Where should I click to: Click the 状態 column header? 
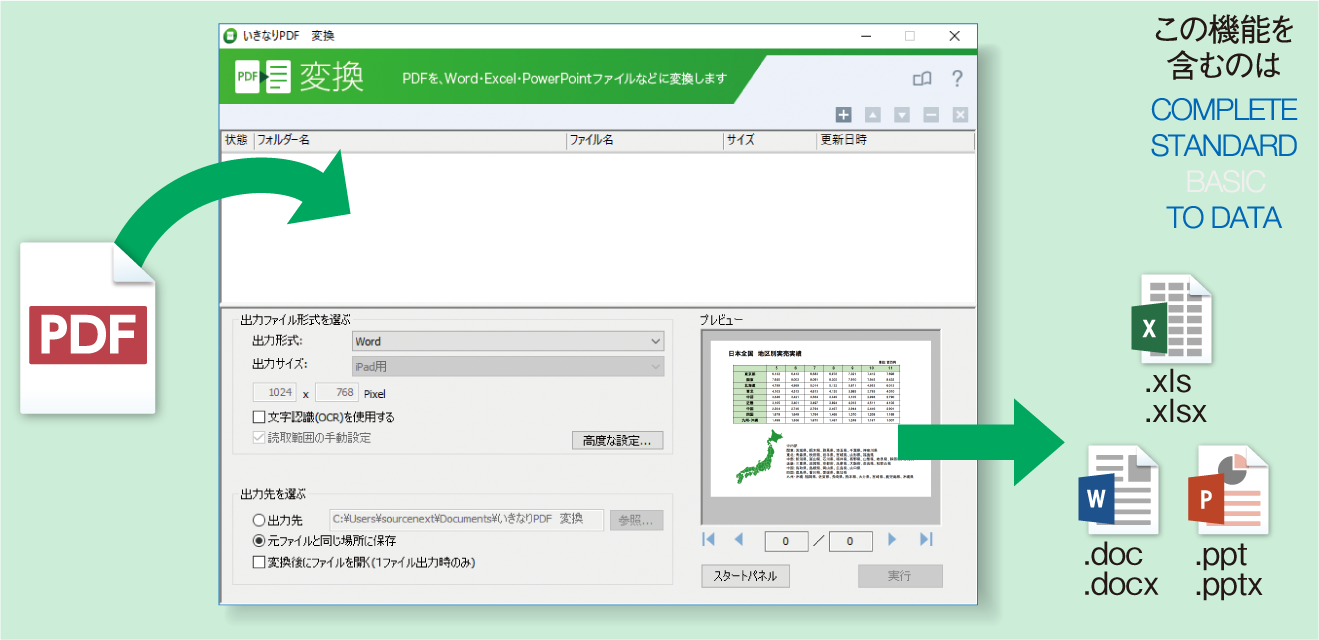click(236, 141)
